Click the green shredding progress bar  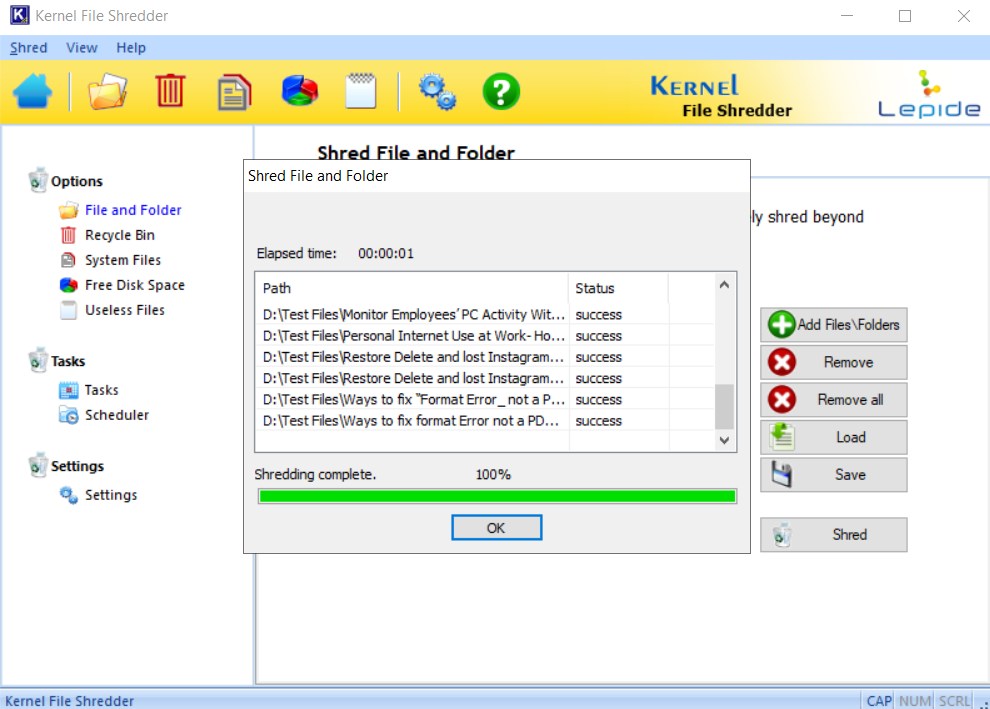pyautogui.click(x=497, y=496)
